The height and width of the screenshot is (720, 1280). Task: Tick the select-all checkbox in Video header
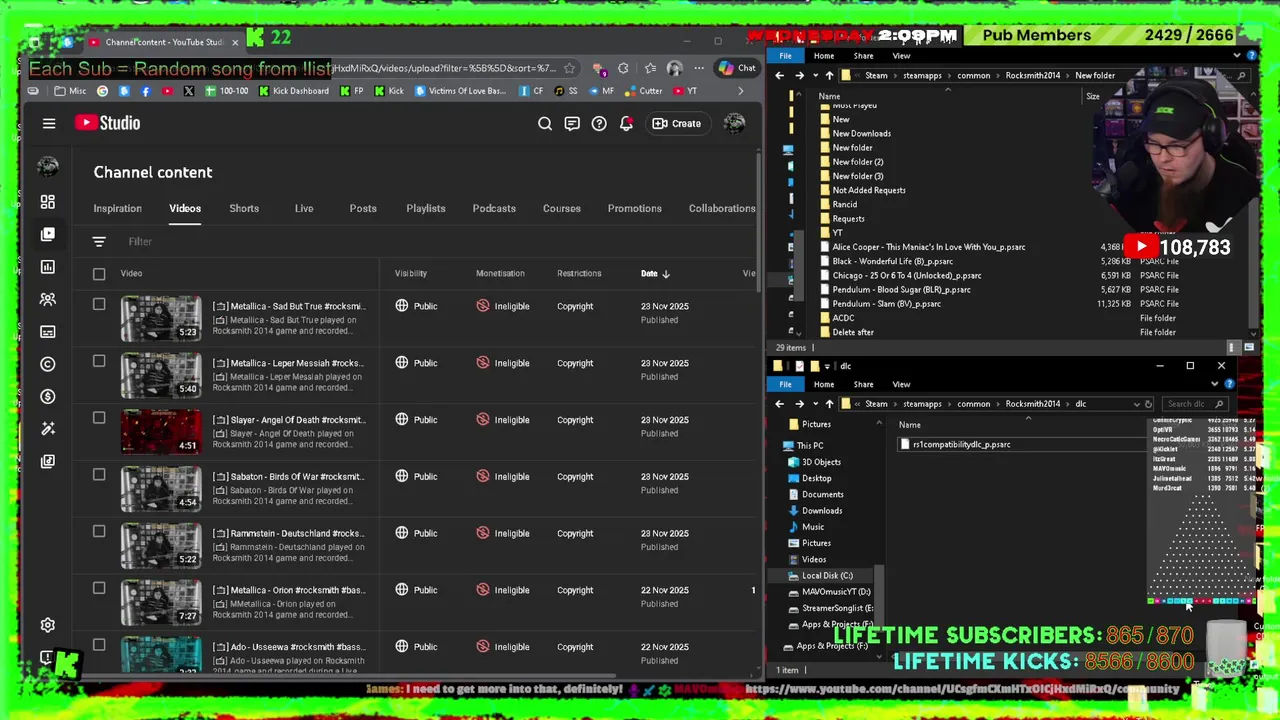click(99, 273)
